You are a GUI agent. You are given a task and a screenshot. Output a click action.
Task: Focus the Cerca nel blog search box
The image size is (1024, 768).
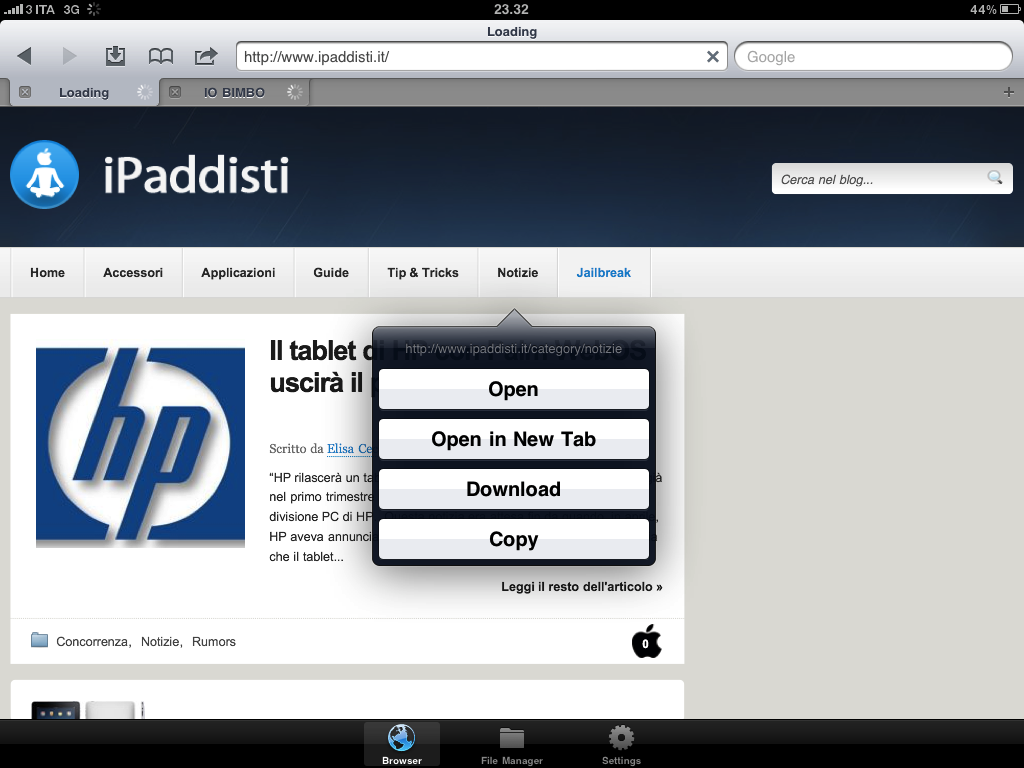click(x=892, y=179)
